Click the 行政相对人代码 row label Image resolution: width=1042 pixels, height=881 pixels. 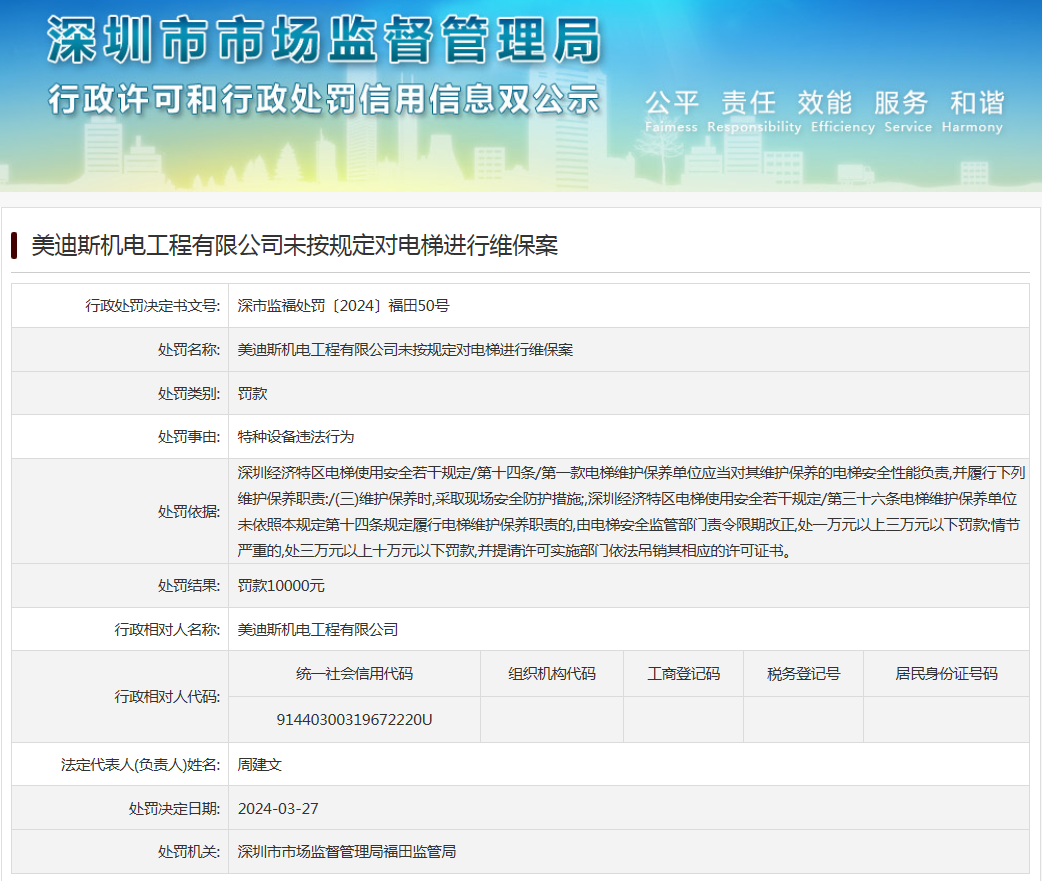(167, 696)
